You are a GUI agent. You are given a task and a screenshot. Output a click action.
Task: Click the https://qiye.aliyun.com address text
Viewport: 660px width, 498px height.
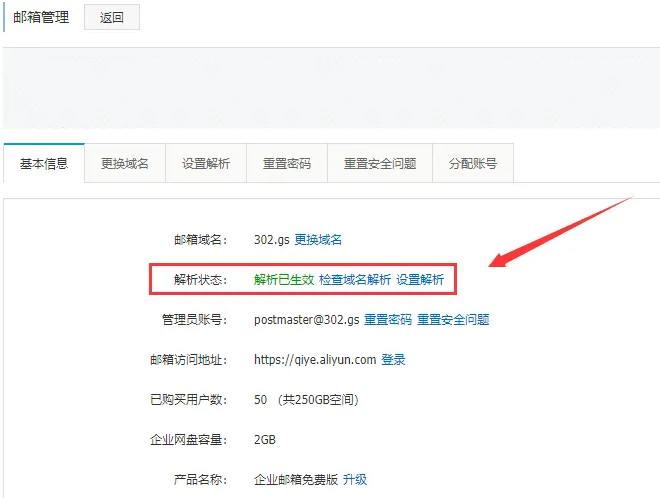(315, 360)
